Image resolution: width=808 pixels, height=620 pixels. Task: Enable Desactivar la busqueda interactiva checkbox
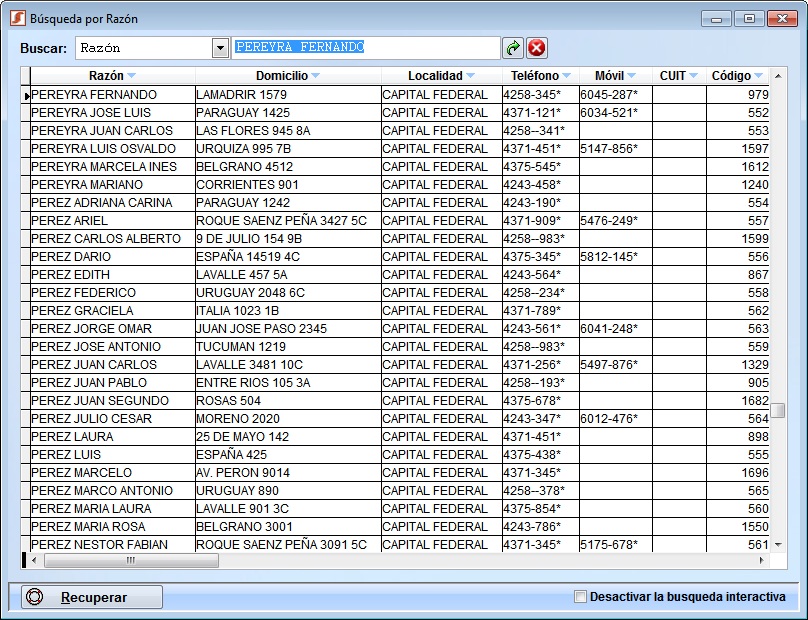581,597
